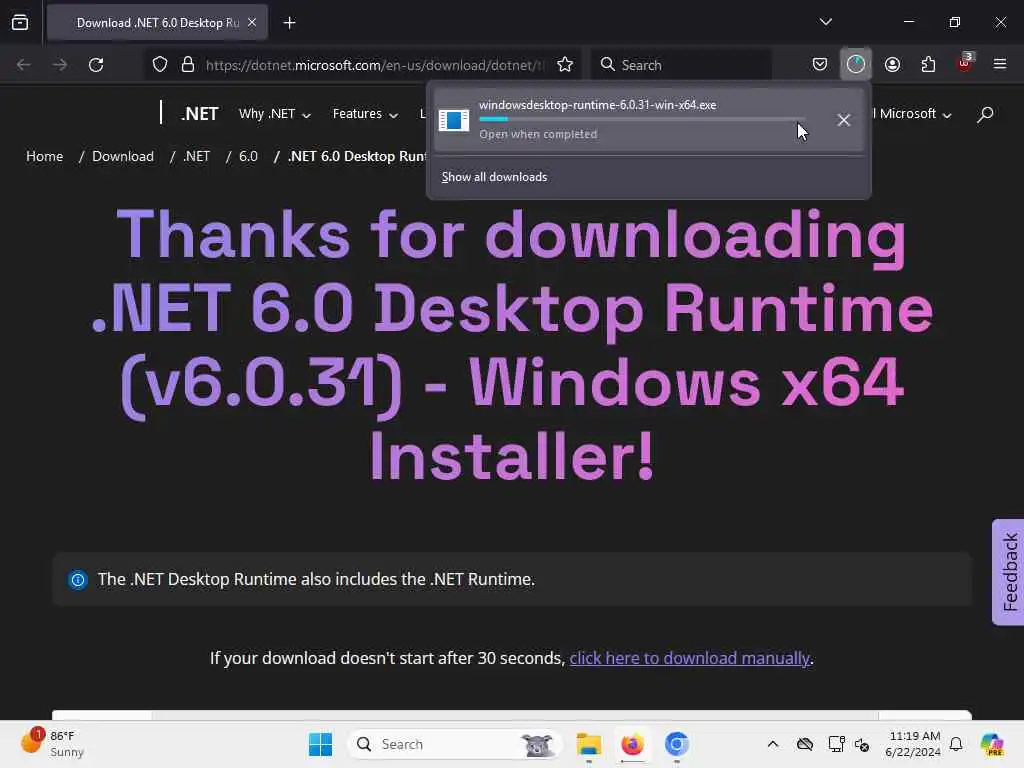
Task: Open OneDrive cloud tray icon
Action: click(805, 744)
